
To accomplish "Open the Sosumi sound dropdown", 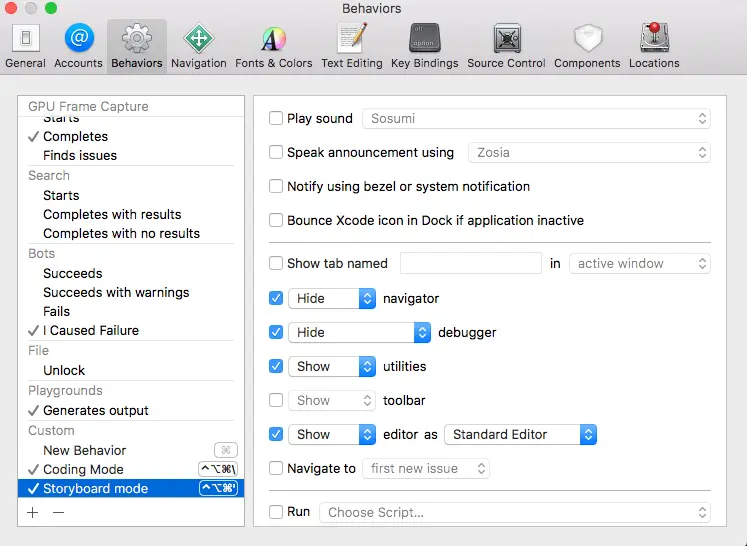I will pos(536,118).
